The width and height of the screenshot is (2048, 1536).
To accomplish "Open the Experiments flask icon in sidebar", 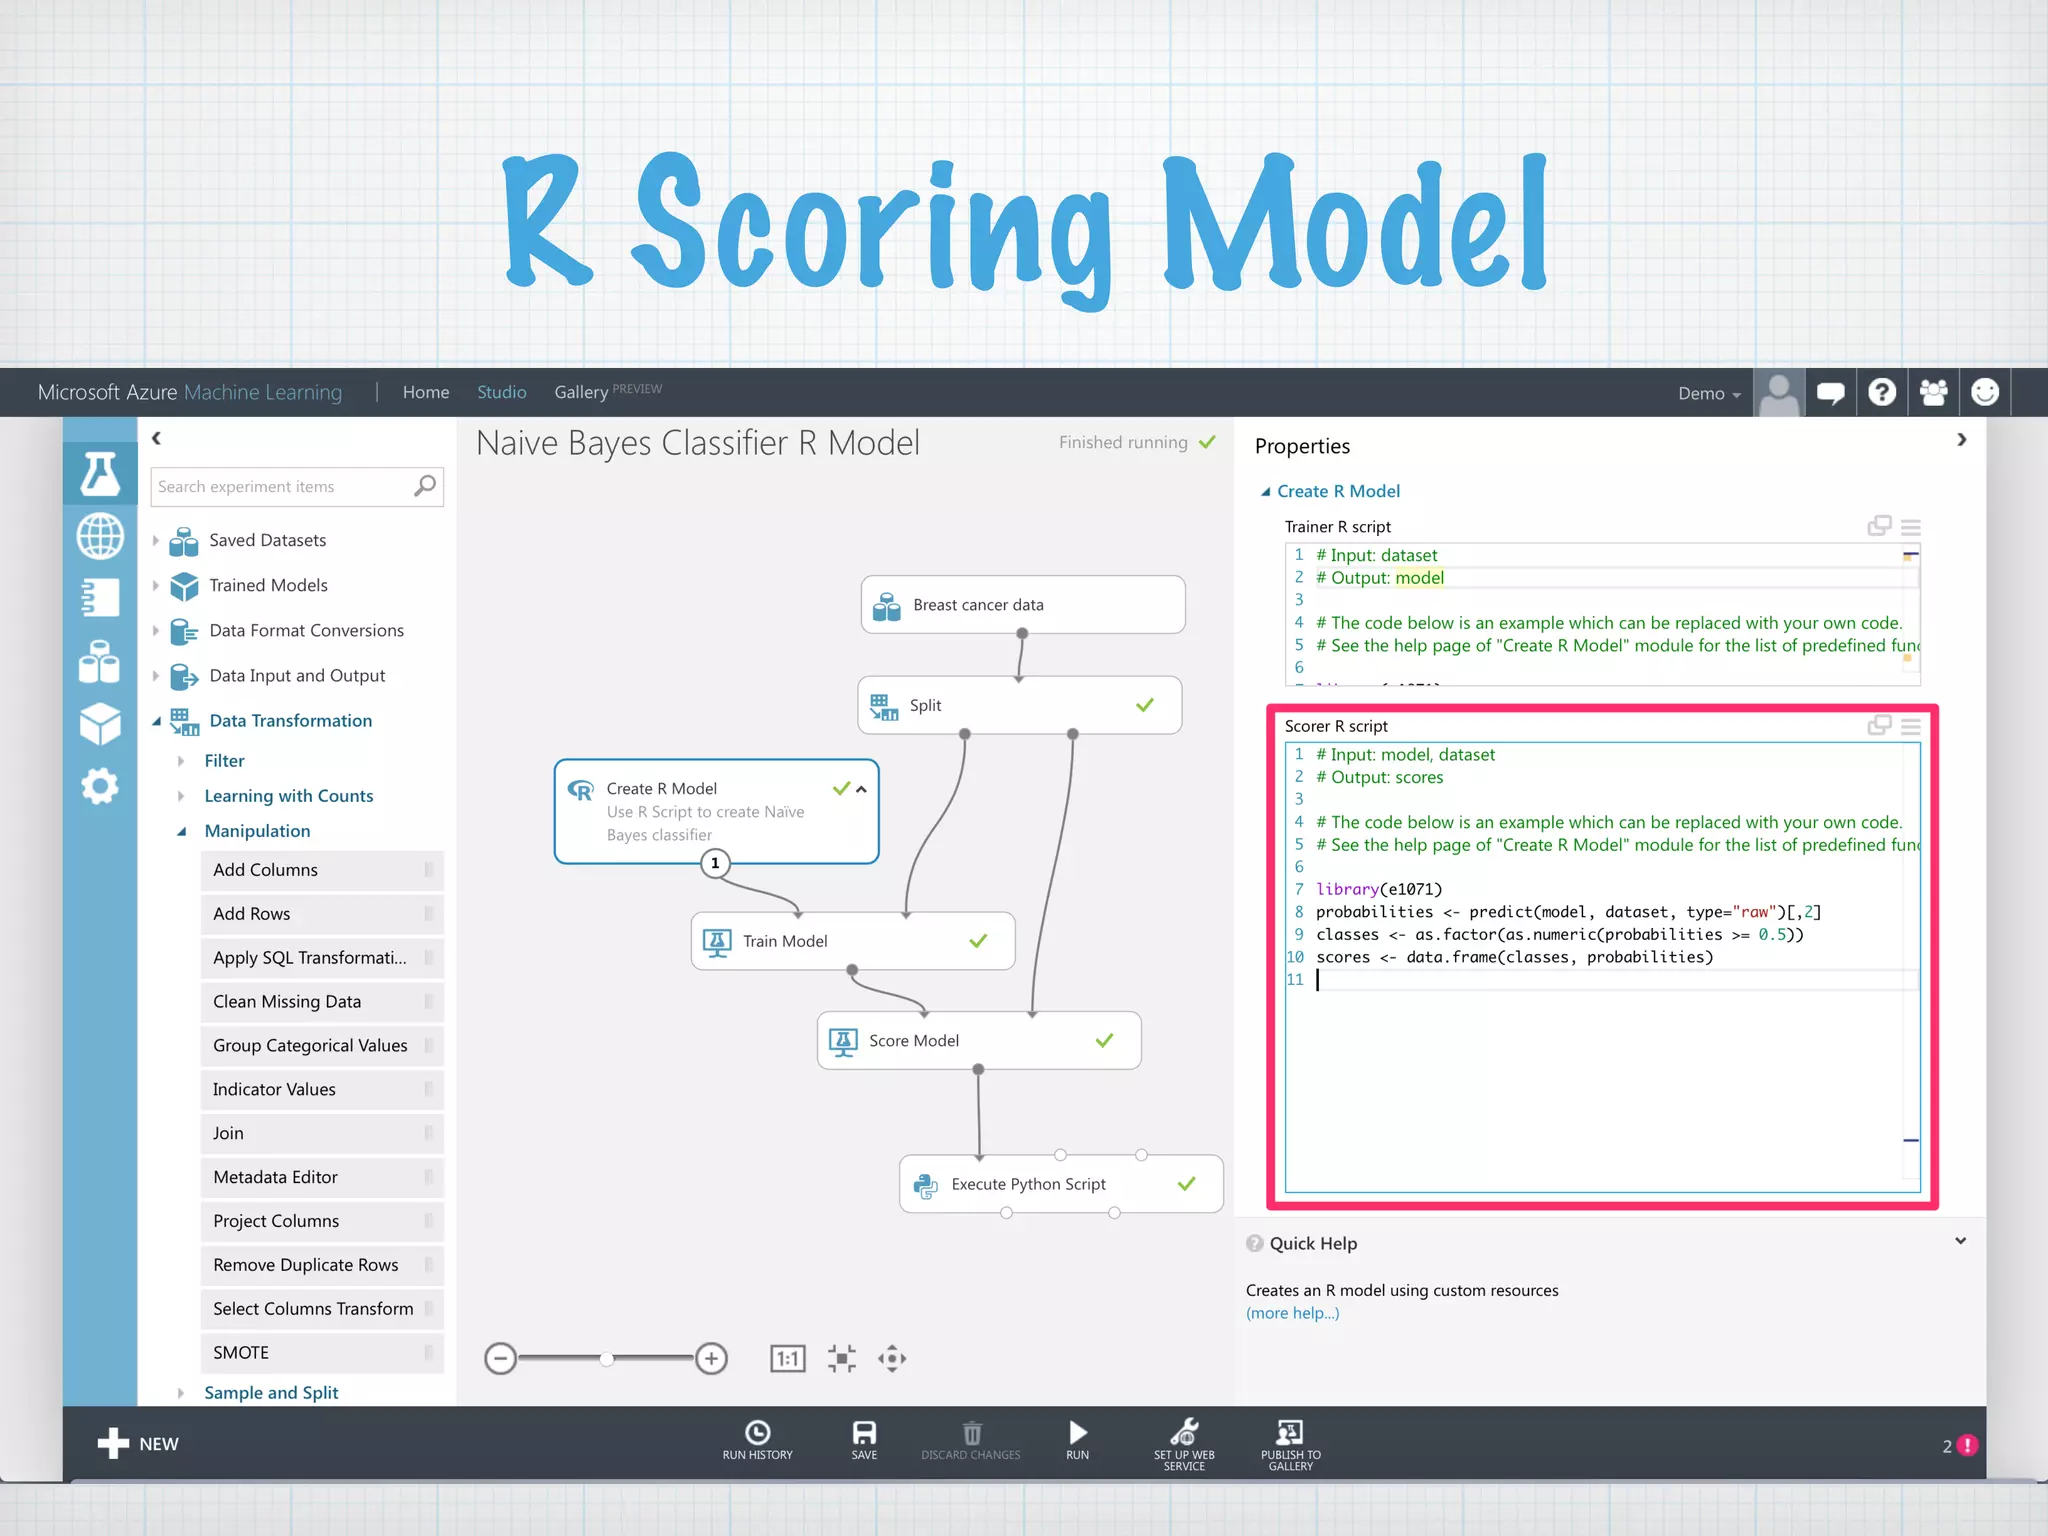I will point(100,473).
